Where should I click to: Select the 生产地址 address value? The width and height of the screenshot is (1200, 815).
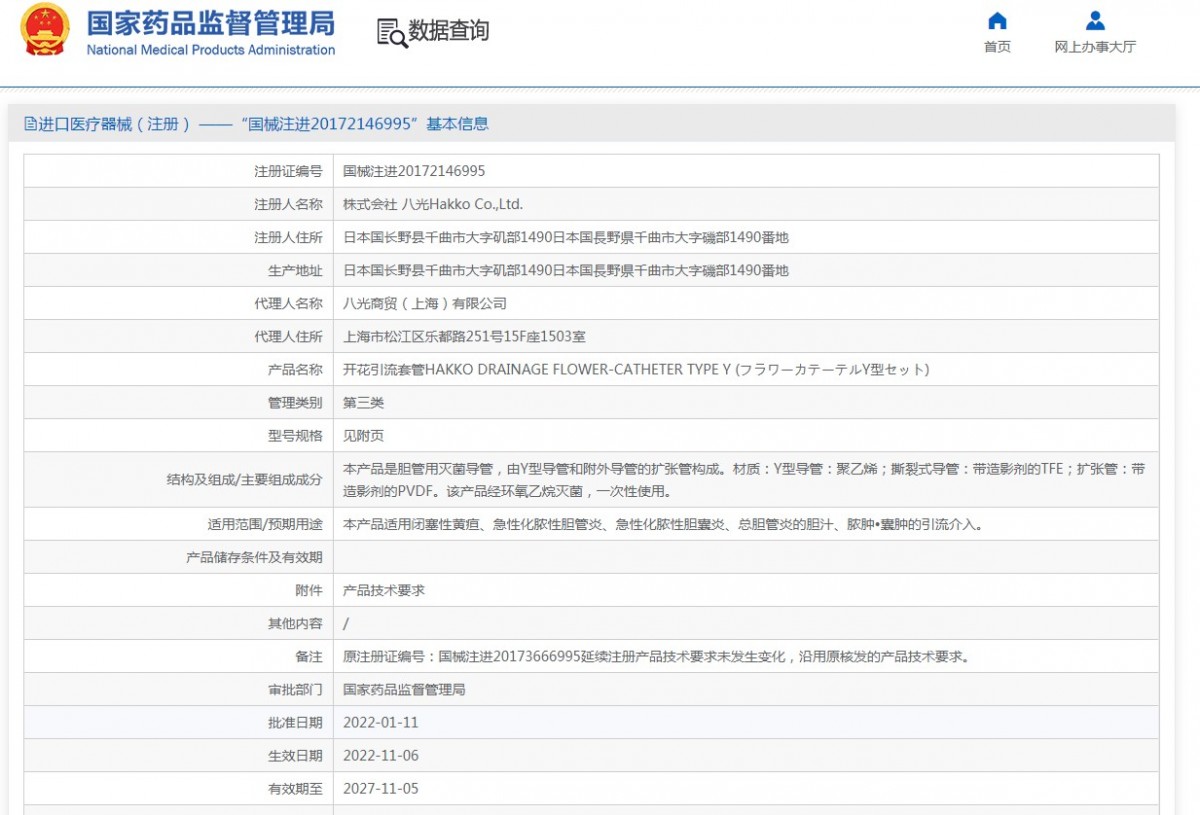point(566,270)
